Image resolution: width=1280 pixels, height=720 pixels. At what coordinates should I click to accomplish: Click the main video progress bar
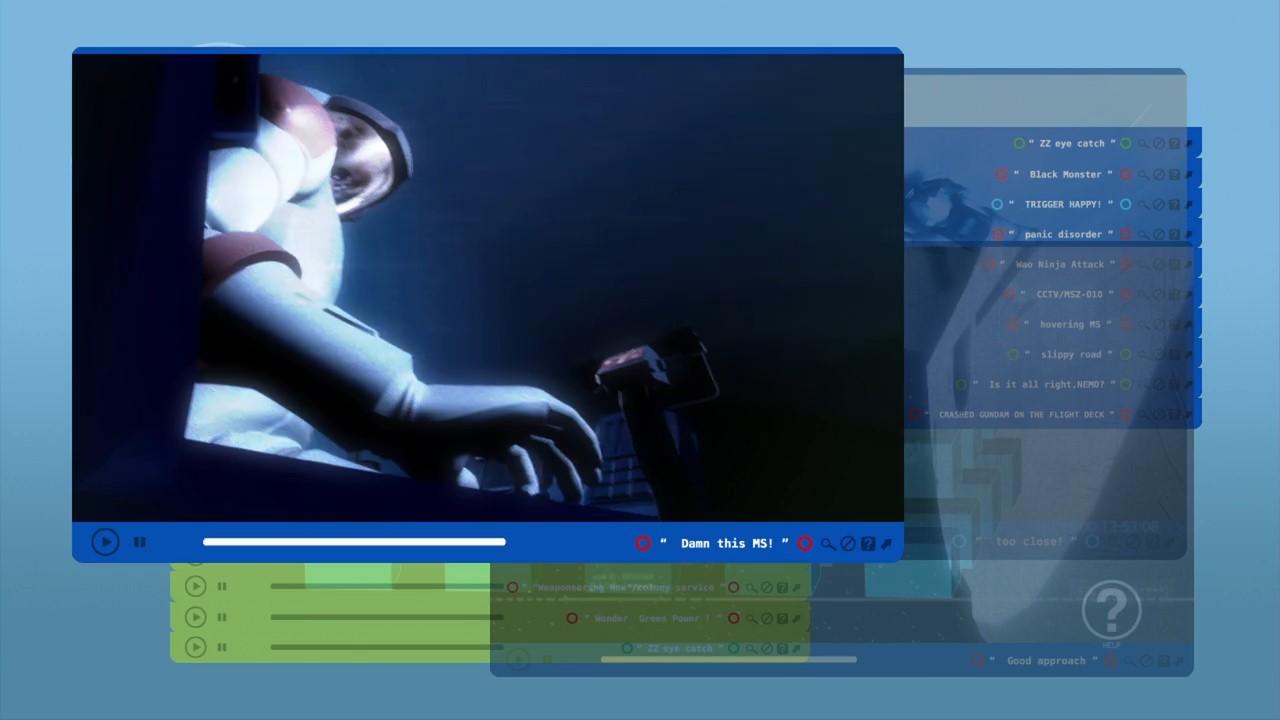click(x=354, y=542)
